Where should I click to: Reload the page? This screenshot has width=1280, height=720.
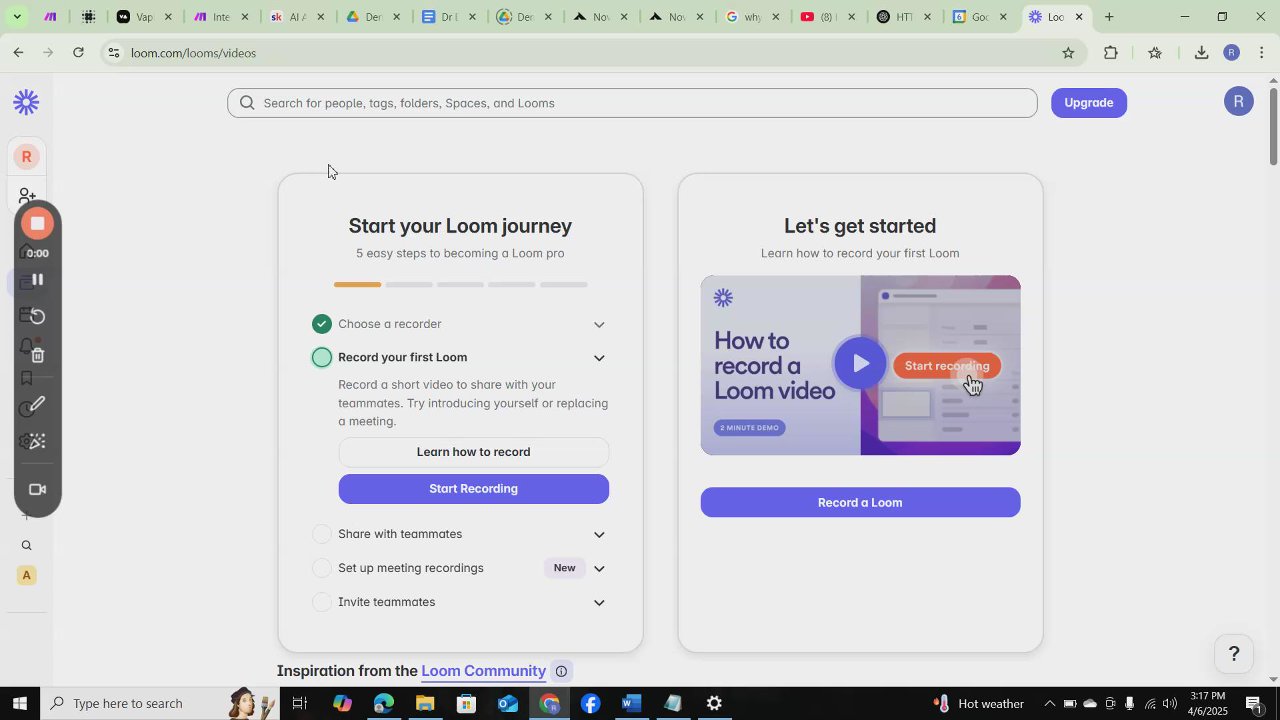[x=79, y=53]
